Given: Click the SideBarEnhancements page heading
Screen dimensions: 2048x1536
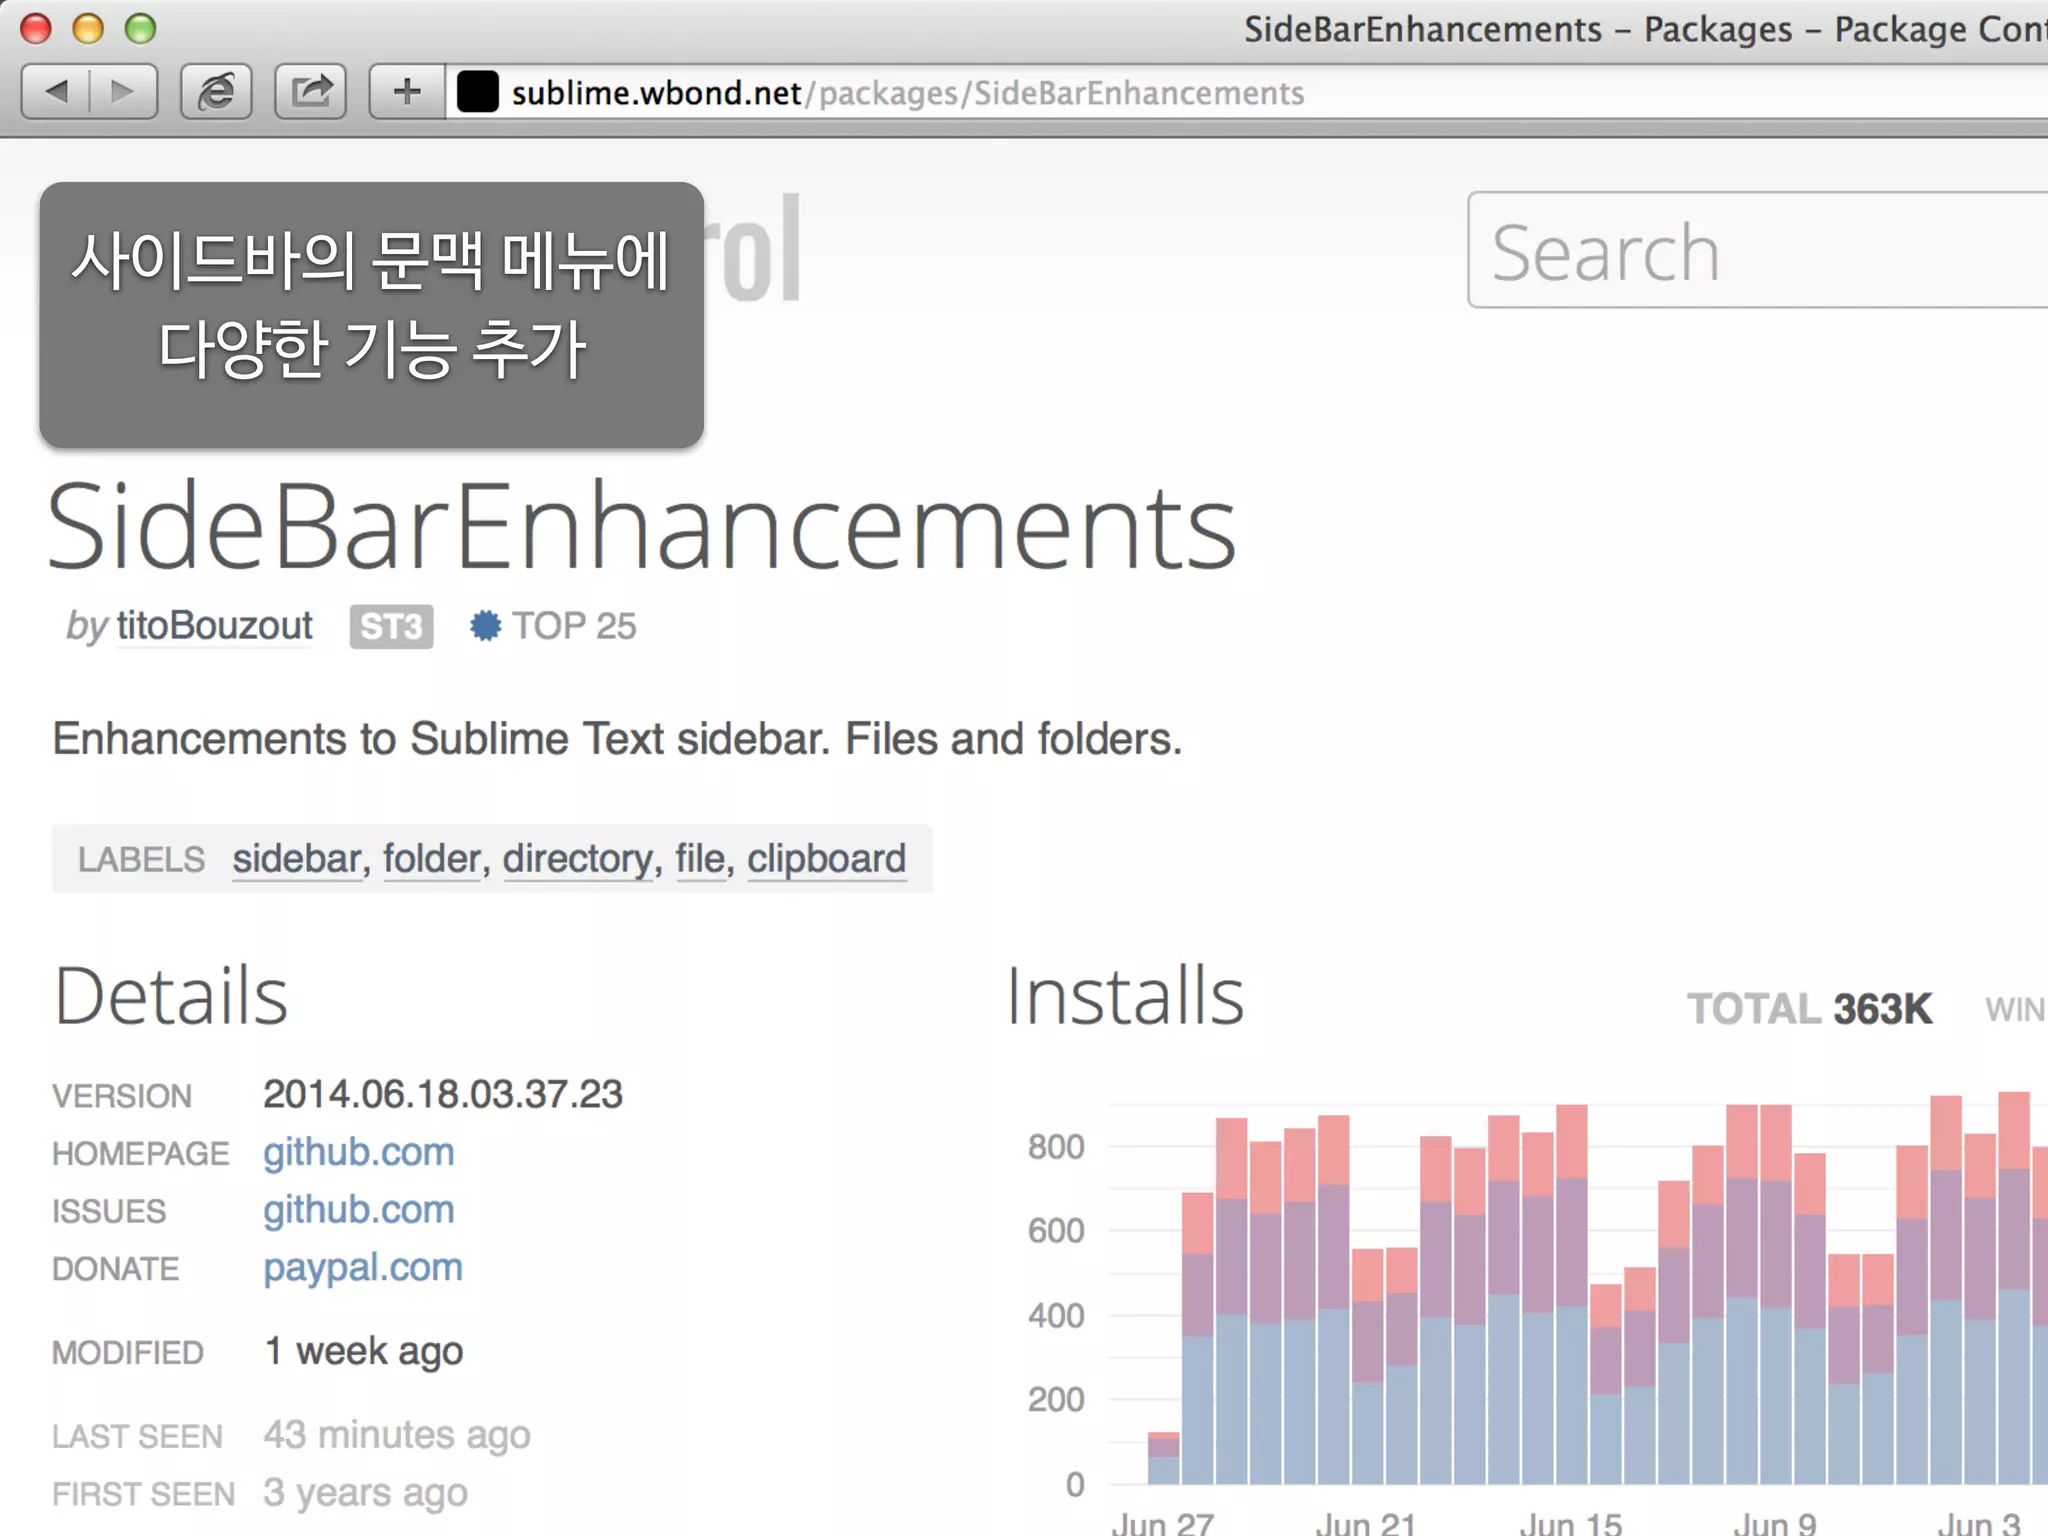Looking at the screenshot, I should pyautogui.click(x=642, y=527).
